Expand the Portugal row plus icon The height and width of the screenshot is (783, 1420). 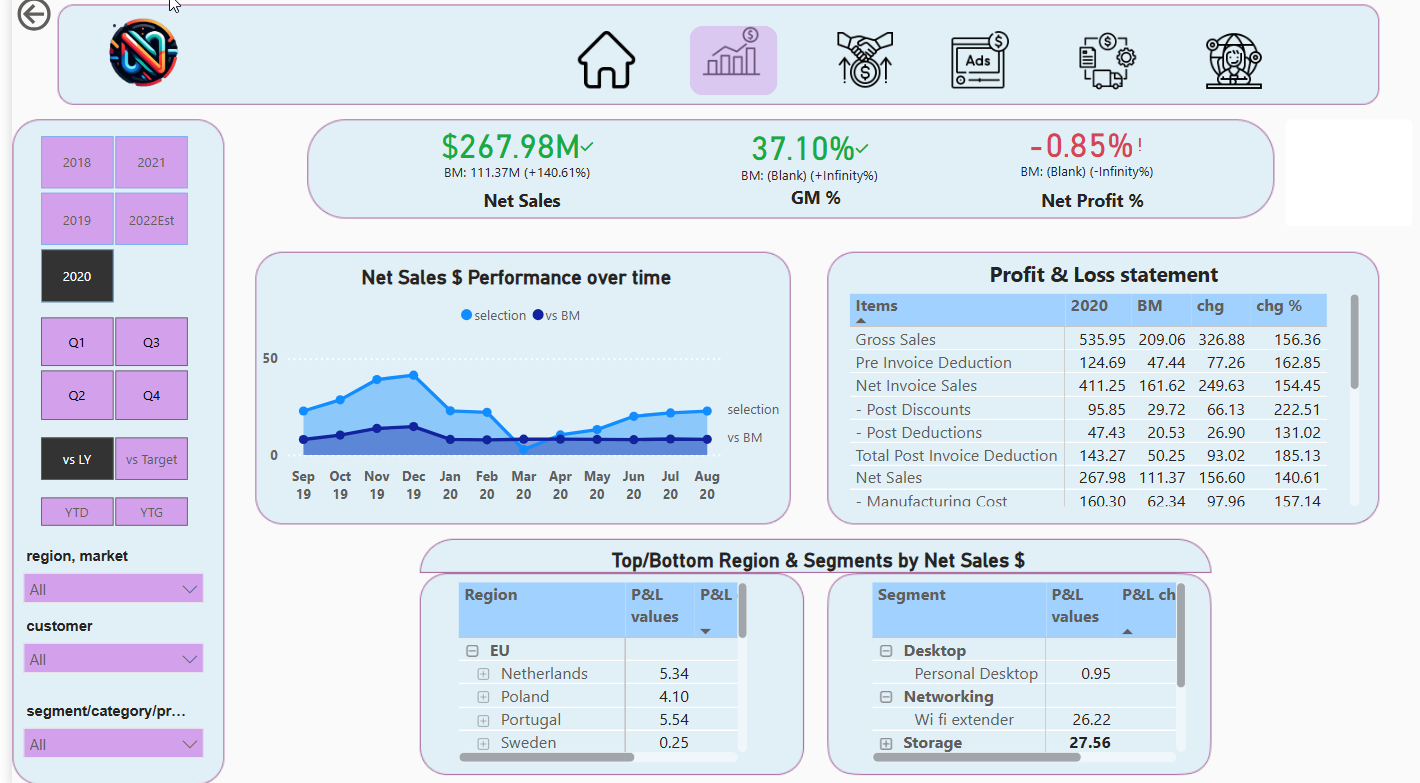483,720
